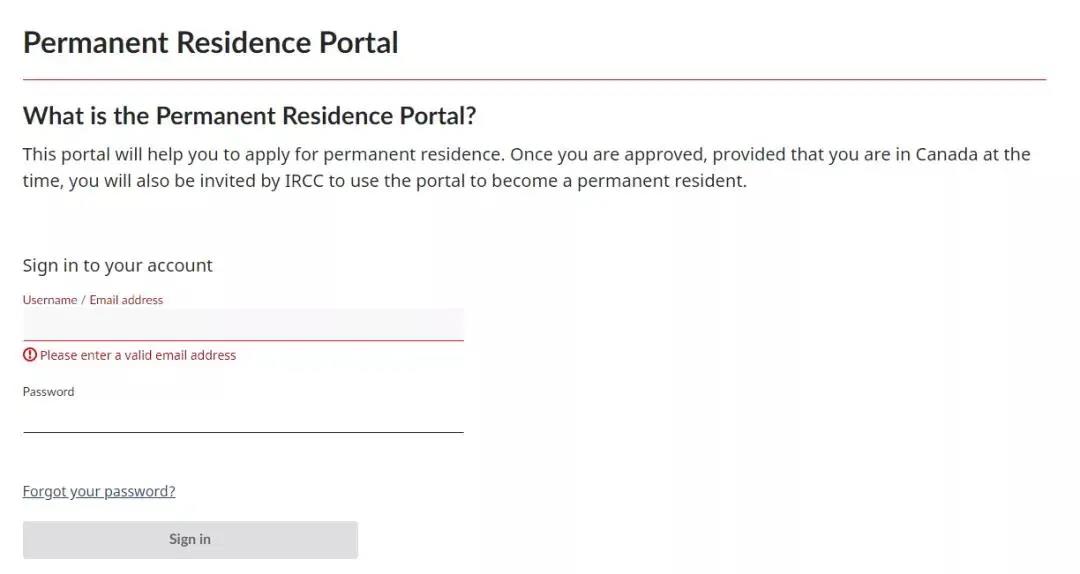
Task: Click the word 'IRCC' in the description
Action: [x=304, y=181]
